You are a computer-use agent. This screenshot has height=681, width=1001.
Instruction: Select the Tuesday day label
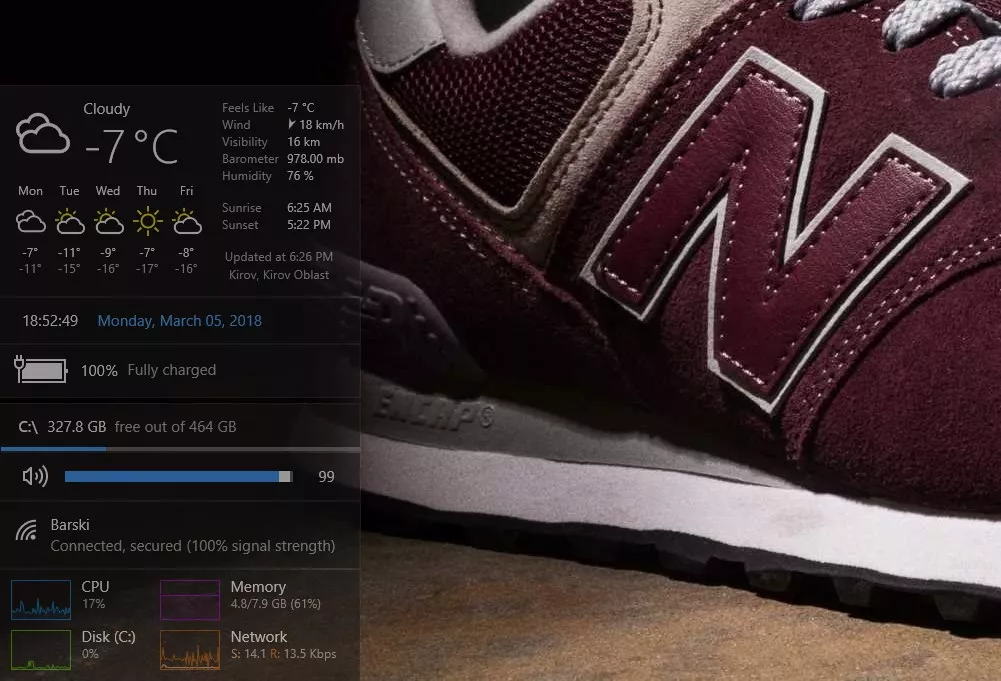coord(69,190)
